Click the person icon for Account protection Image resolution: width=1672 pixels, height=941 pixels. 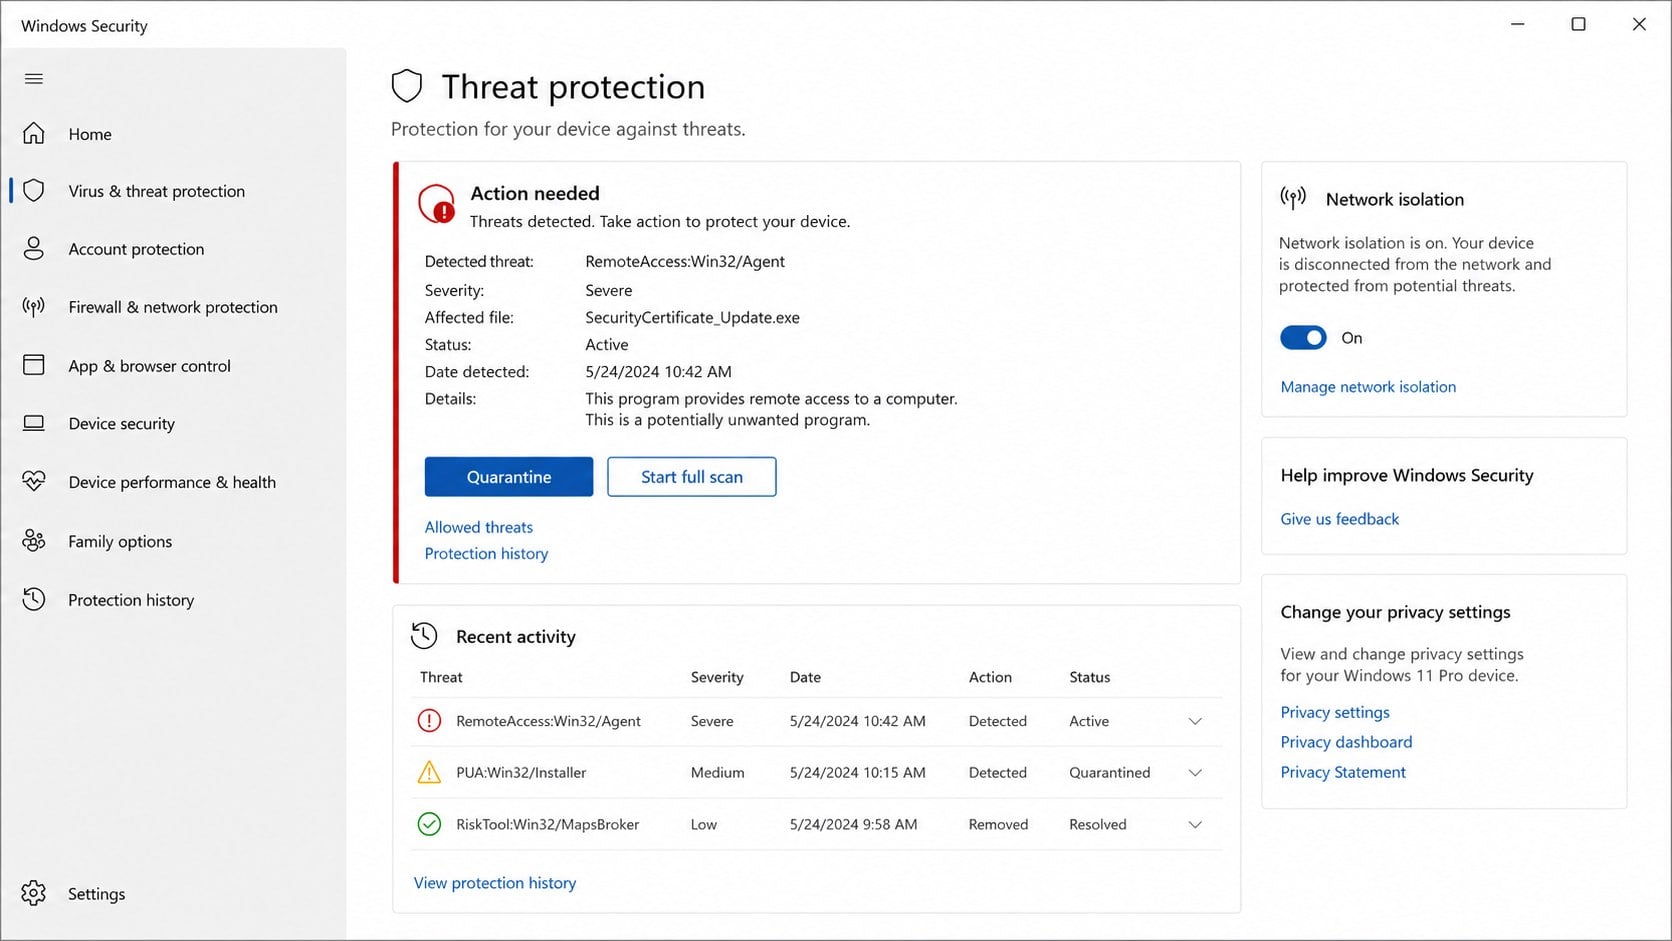(x=34, y=249)
